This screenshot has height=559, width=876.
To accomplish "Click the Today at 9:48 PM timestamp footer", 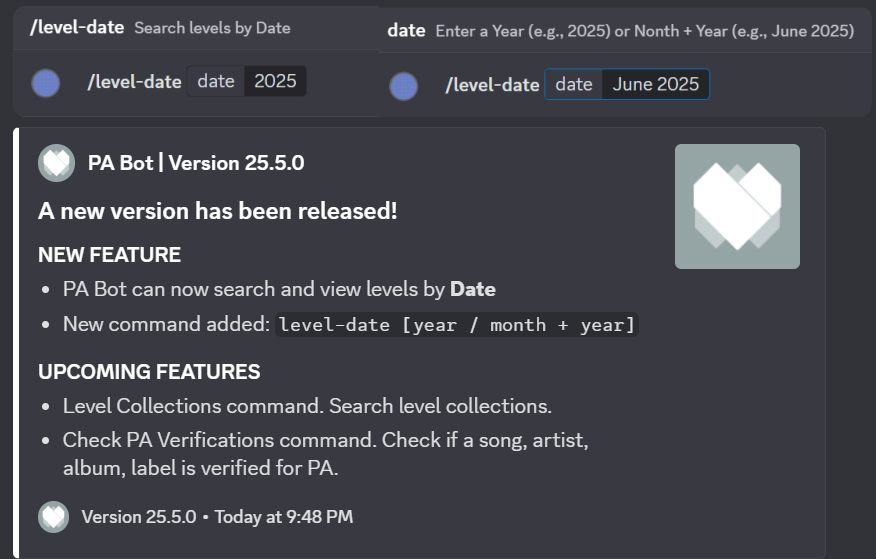I will pos(282,517).
